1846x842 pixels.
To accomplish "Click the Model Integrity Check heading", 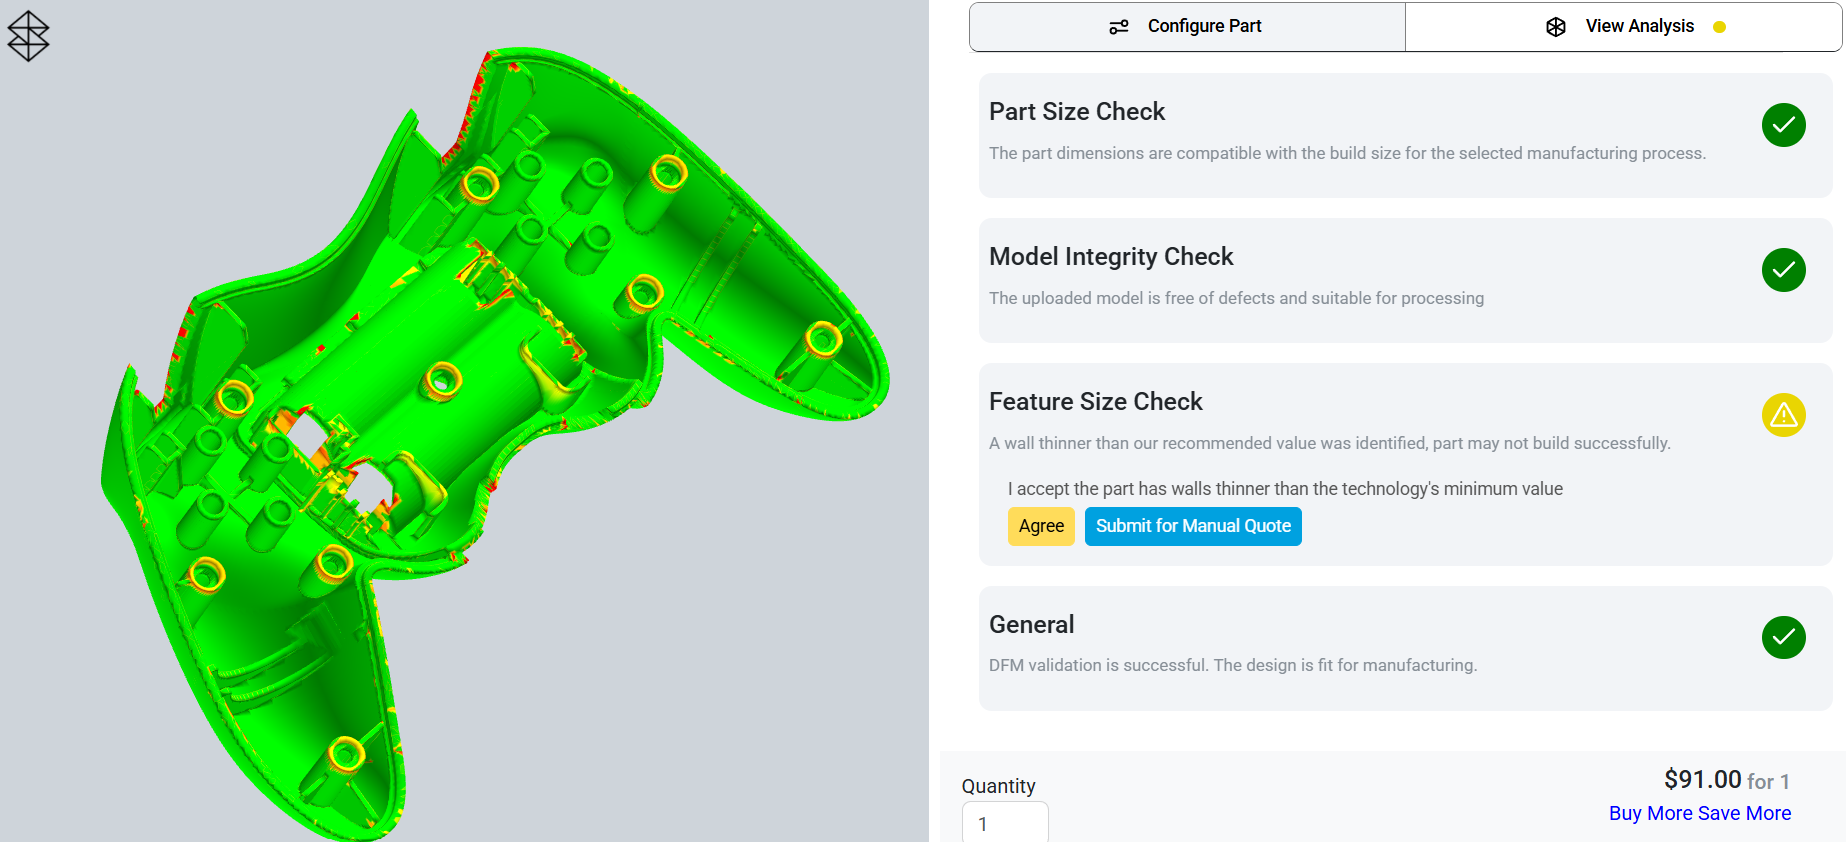I will (x=1111, y=256).
